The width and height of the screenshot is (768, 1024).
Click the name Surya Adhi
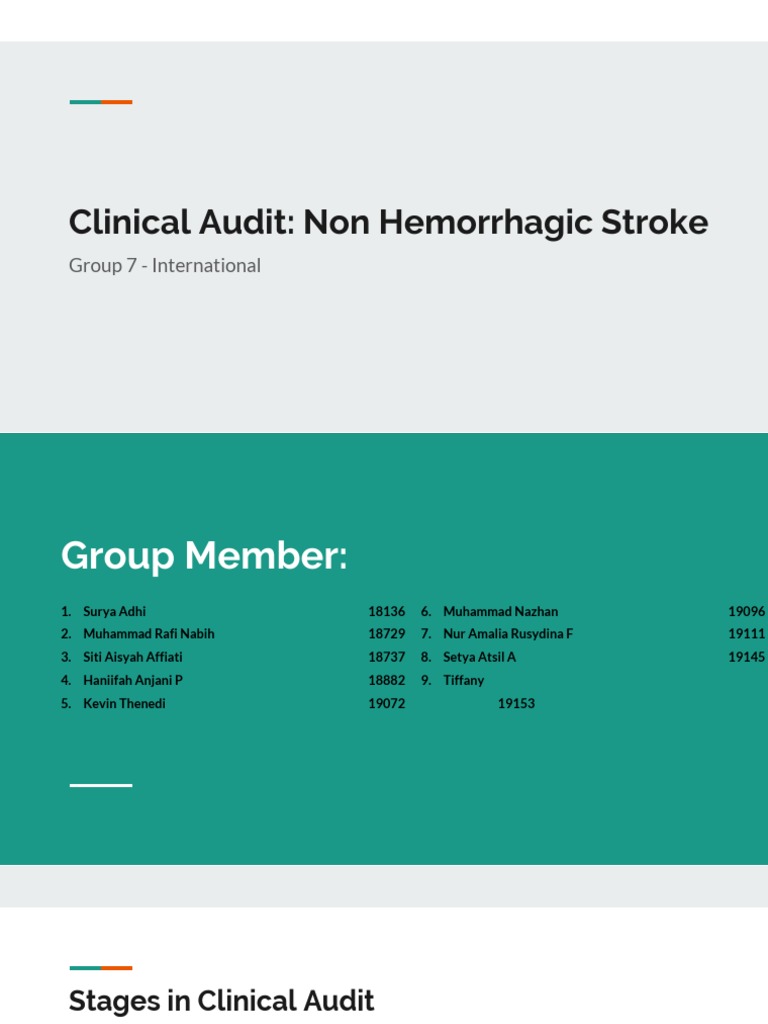click(114, 611)
